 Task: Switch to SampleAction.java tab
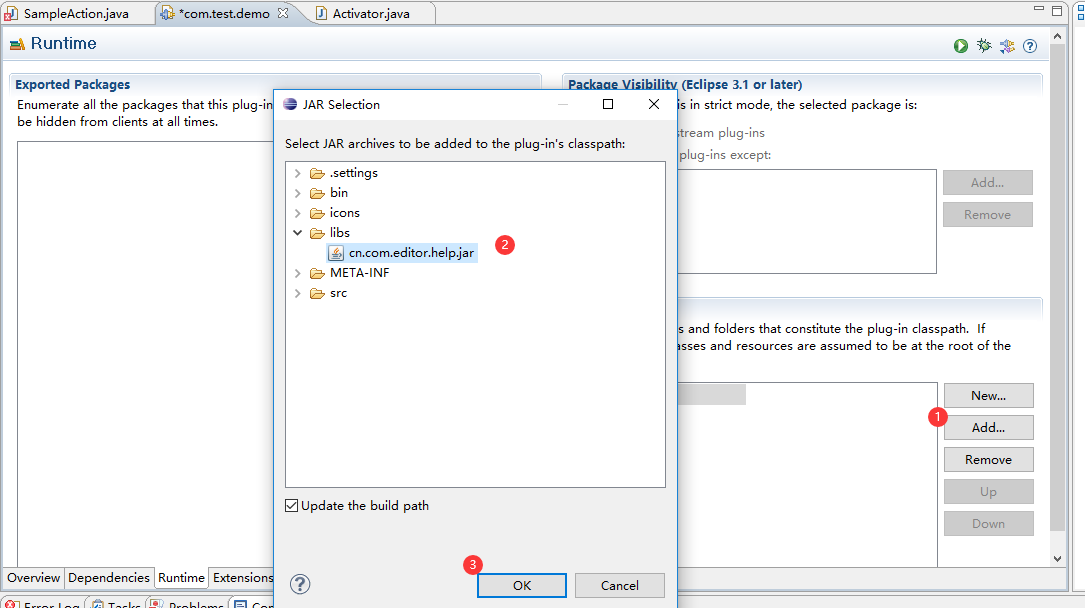point(76,13)
